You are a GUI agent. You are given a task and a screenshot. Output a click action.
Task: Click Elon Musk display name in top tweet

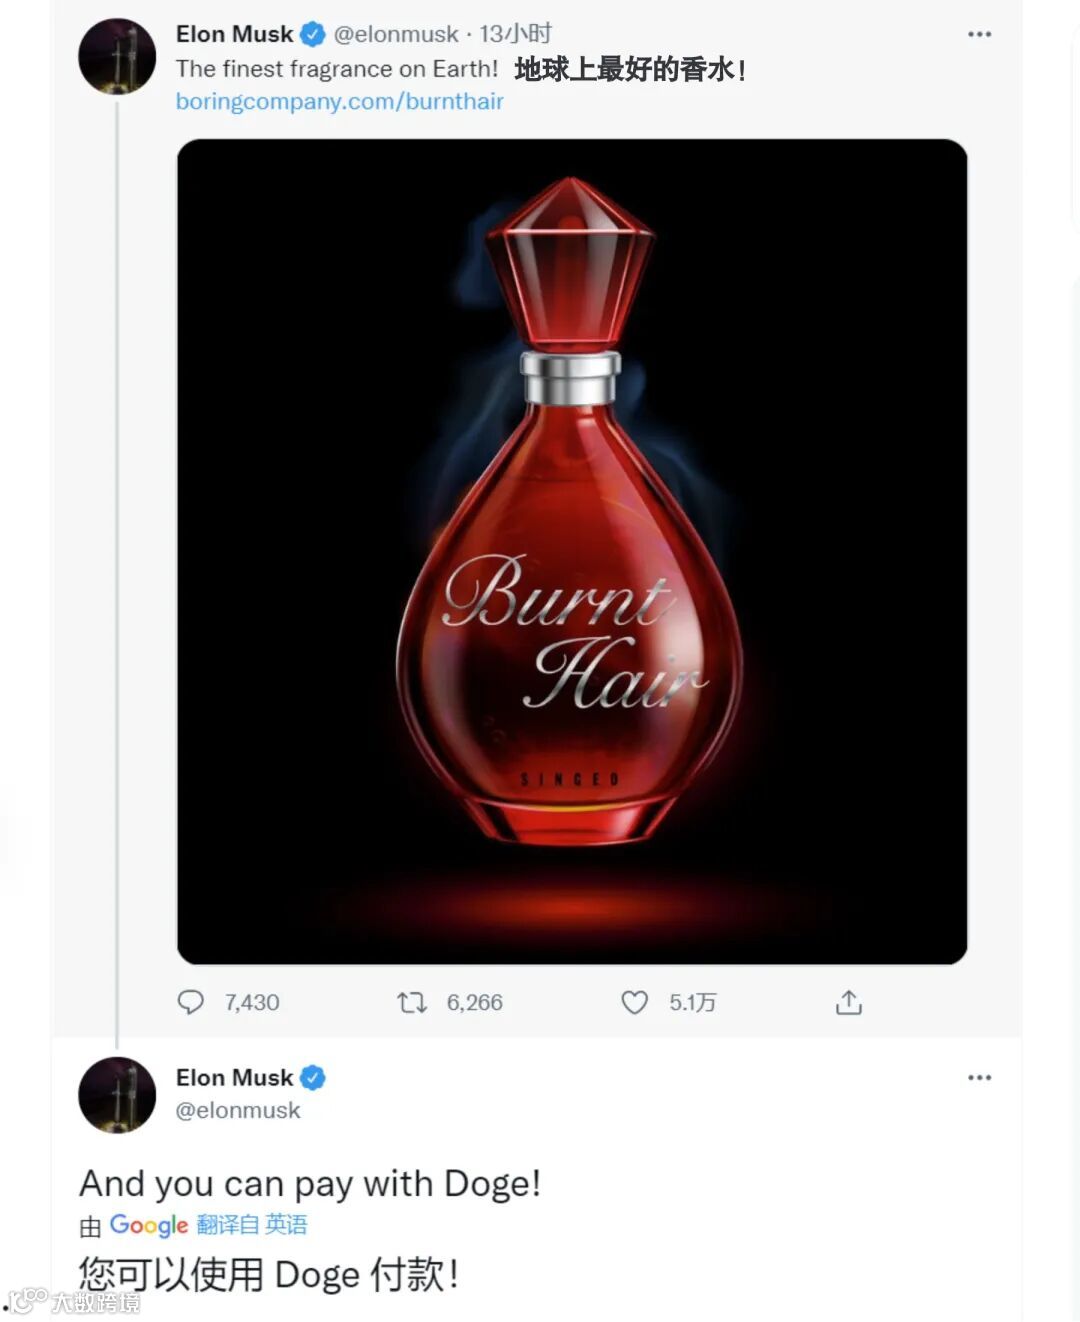coord(234,35)
